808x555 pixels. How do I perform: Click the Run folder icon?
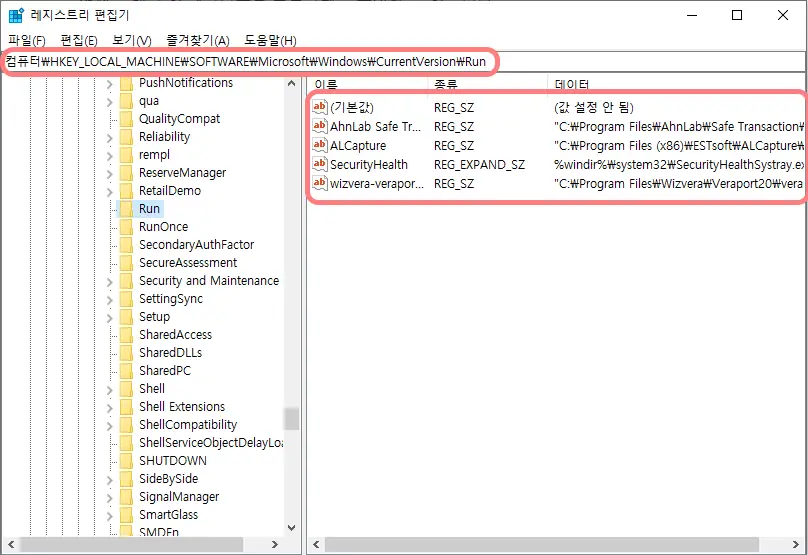tap(126, 209)
